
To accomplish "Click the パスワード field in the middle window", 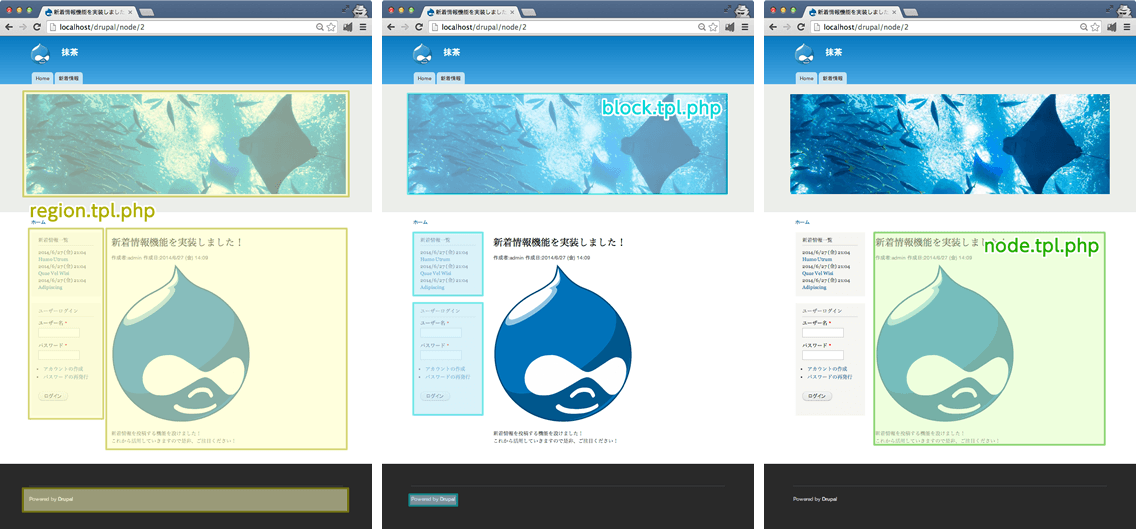I will coord(440,355).
